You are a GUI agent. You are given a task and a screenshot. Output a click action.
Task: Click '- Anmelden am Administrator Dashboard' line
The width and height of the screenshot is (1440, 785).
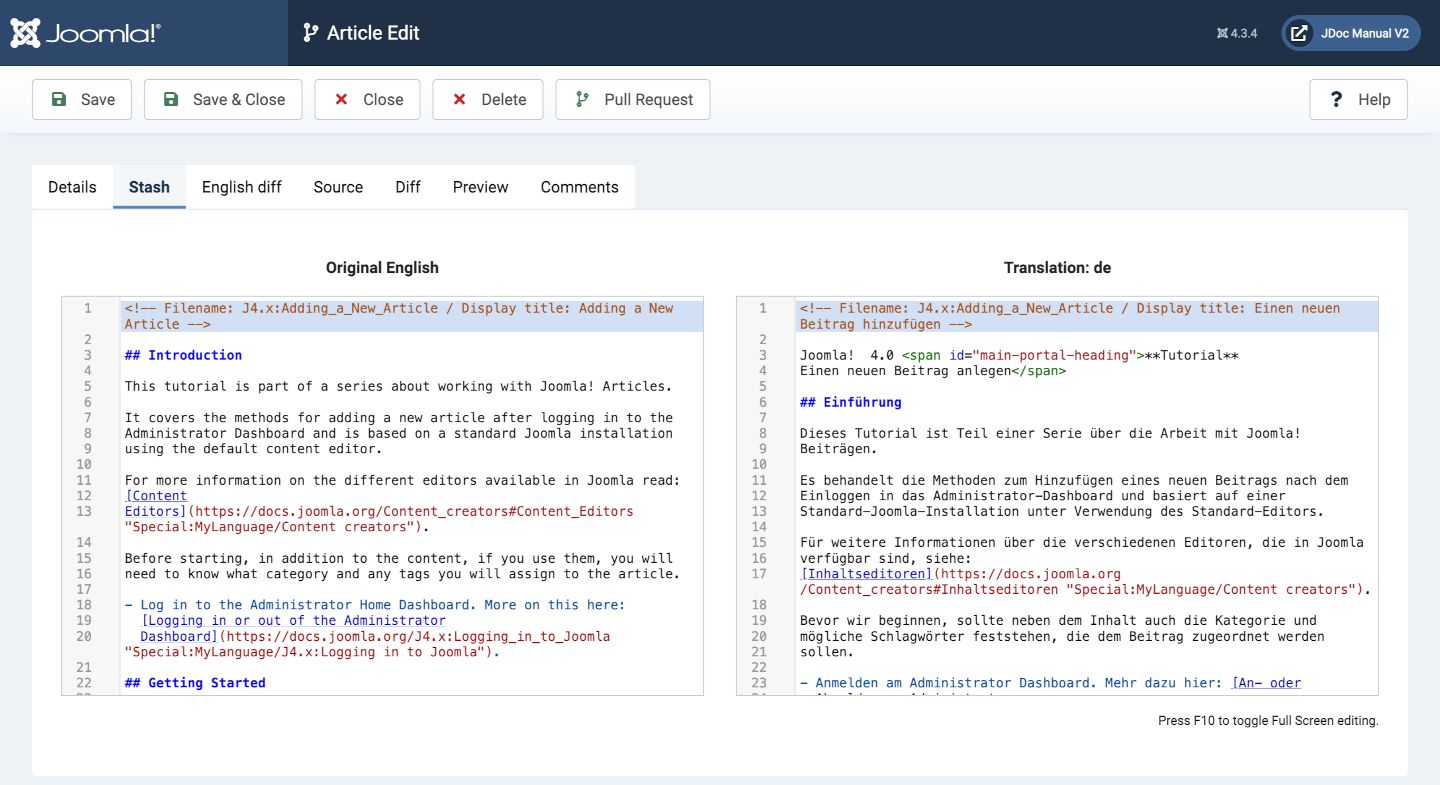[x=1050, y=683]
